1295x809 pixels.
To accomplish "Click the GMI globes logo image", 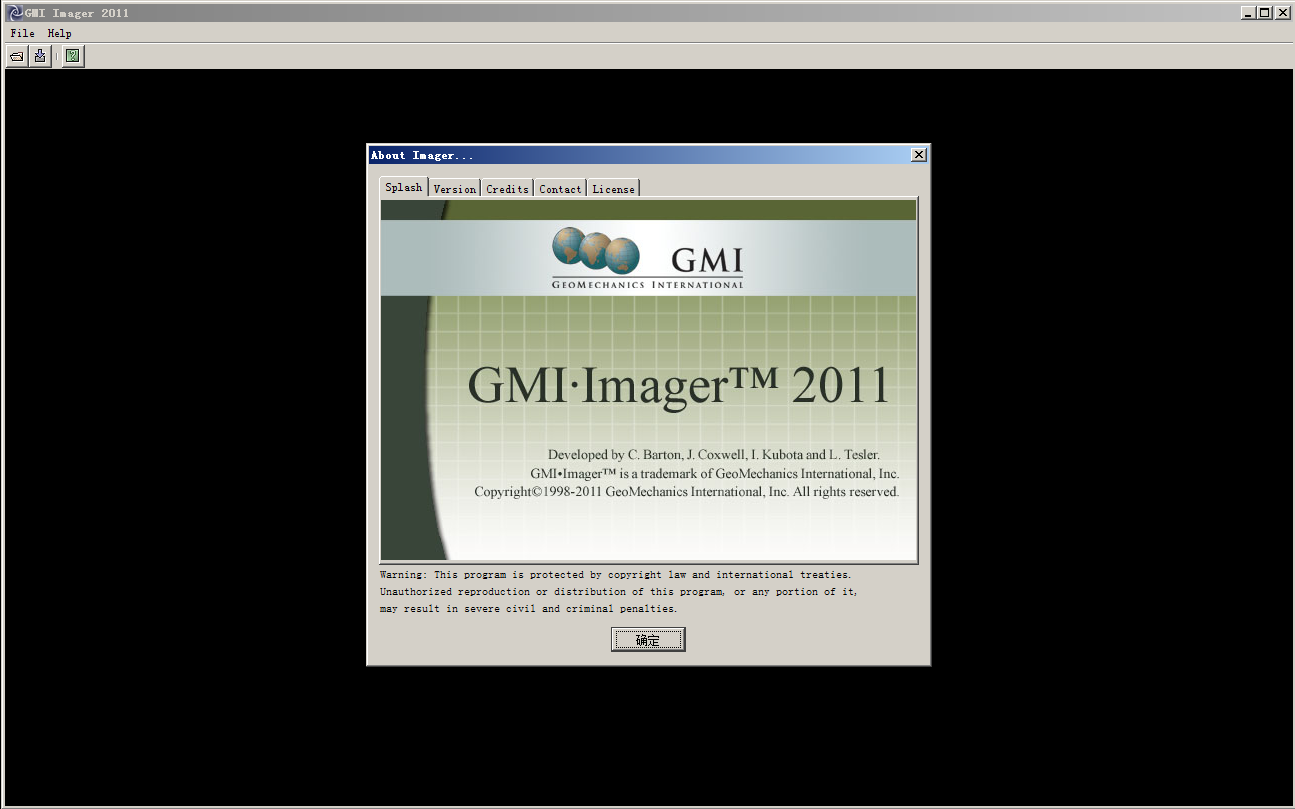I will pyautogui.click(x=596, y=252).
